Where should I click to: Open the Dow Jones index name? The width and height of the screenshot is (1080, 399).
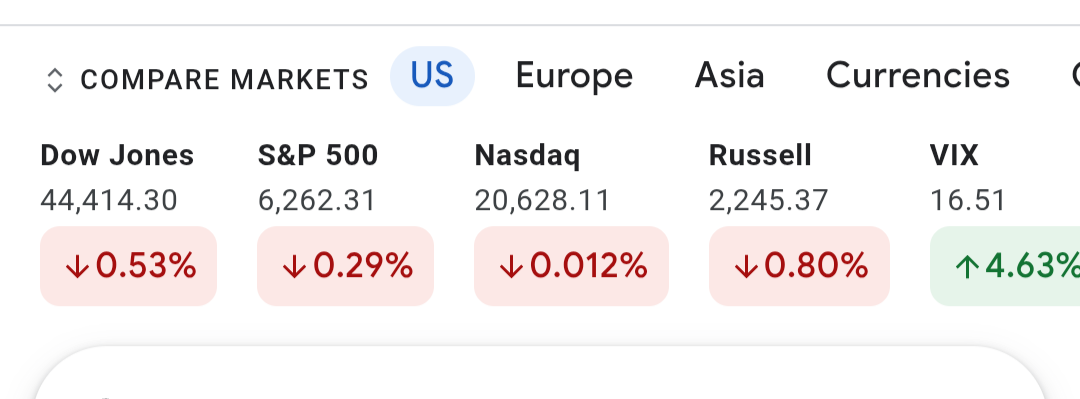[x=117, y=156]
